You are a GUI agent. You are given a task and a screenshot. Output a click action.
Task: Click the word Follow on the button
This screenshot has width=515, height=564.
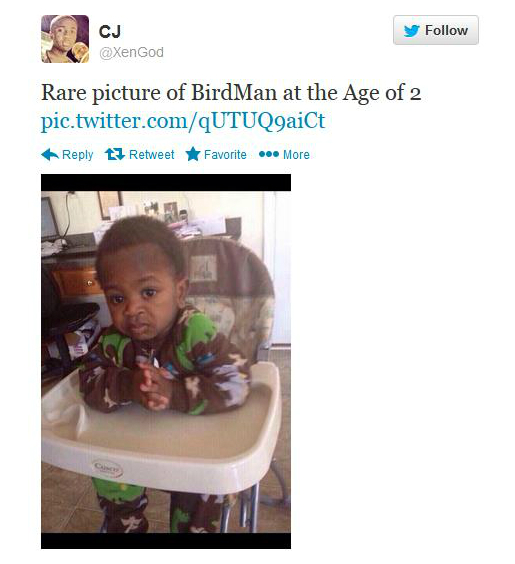coord(446,31)
